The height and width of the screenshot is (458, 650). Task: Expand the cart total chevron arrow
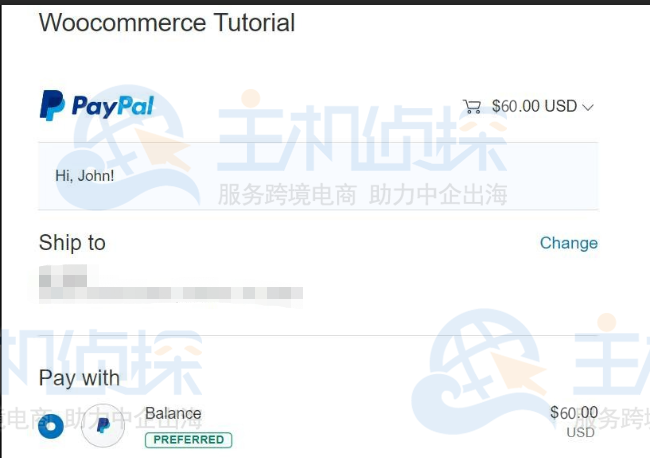(x=587, y=108)
